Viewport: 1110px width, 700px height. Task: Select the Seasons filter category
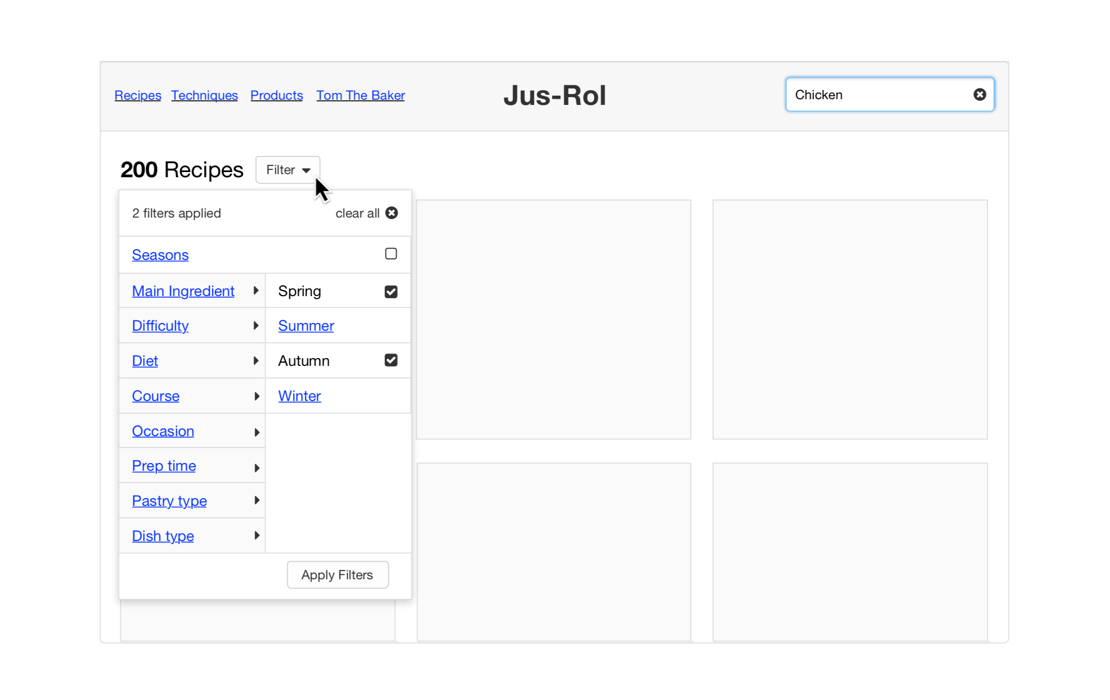click(160, 255)
